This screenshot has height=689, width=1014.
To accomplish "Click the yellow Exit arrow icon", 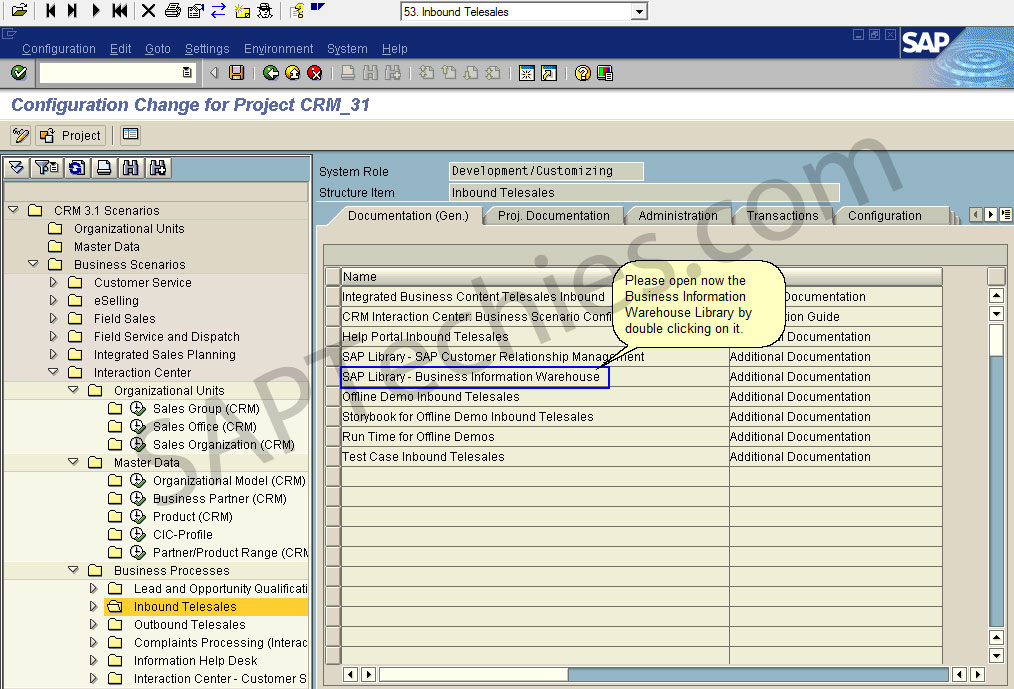I will [293, 73].
